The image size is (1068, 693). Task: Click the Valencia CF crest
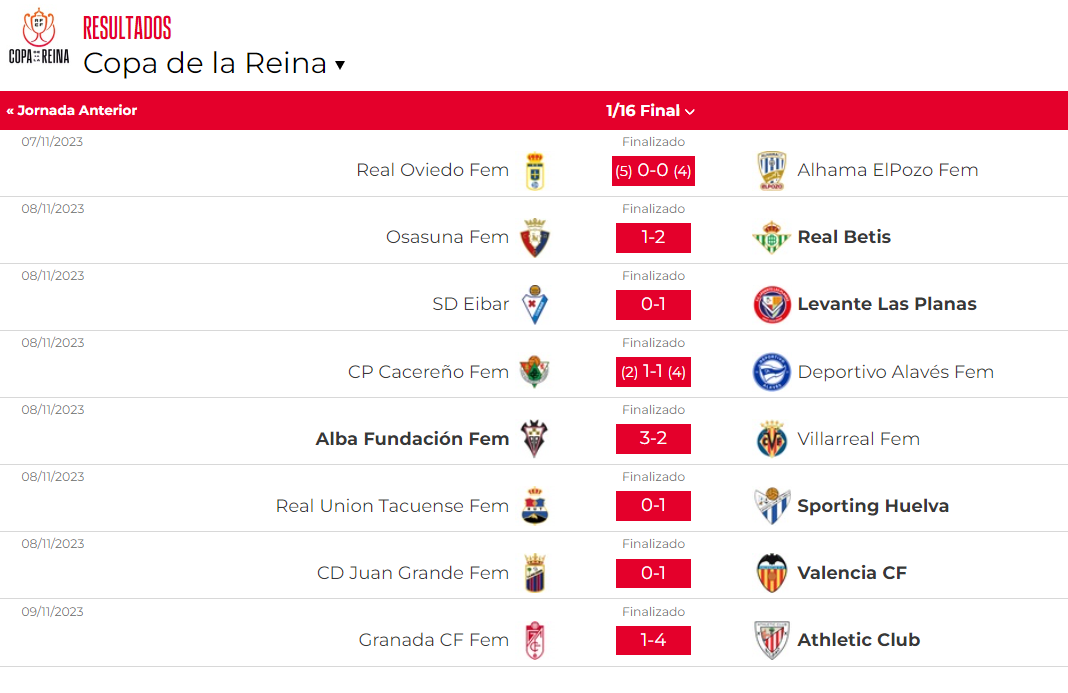[x=772, y=573]
